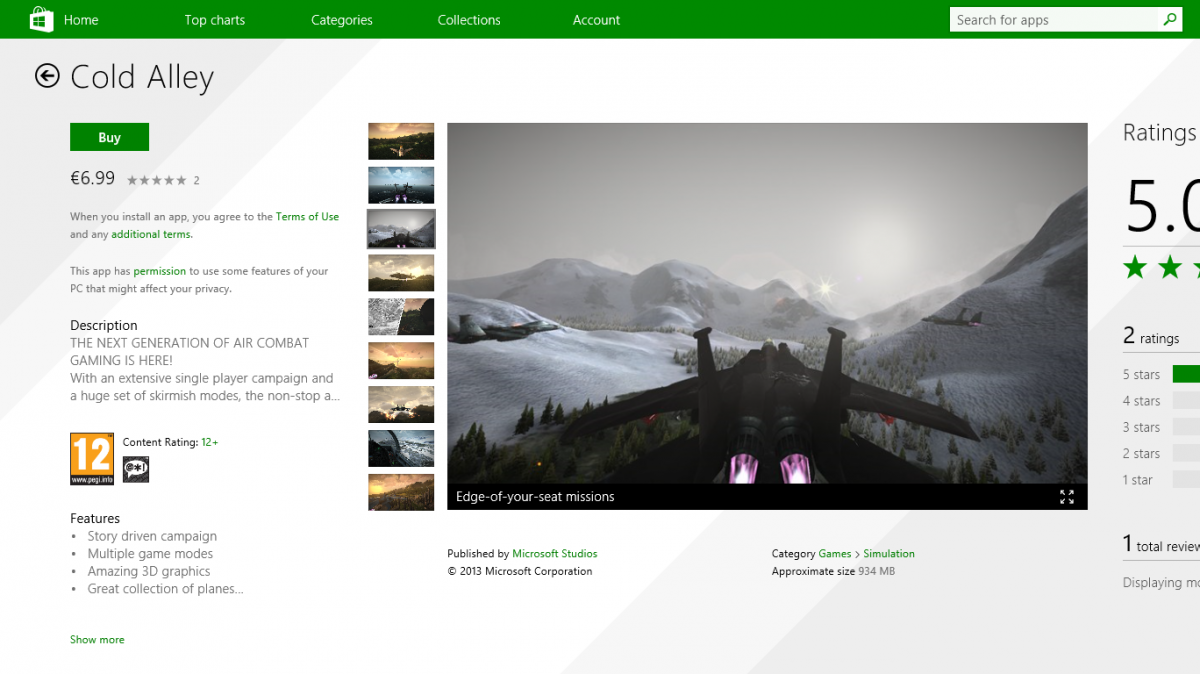Select the eighth, cockpit-view thumbnail
This screenshot has width=1200, height=674.
tap(401, 448)
